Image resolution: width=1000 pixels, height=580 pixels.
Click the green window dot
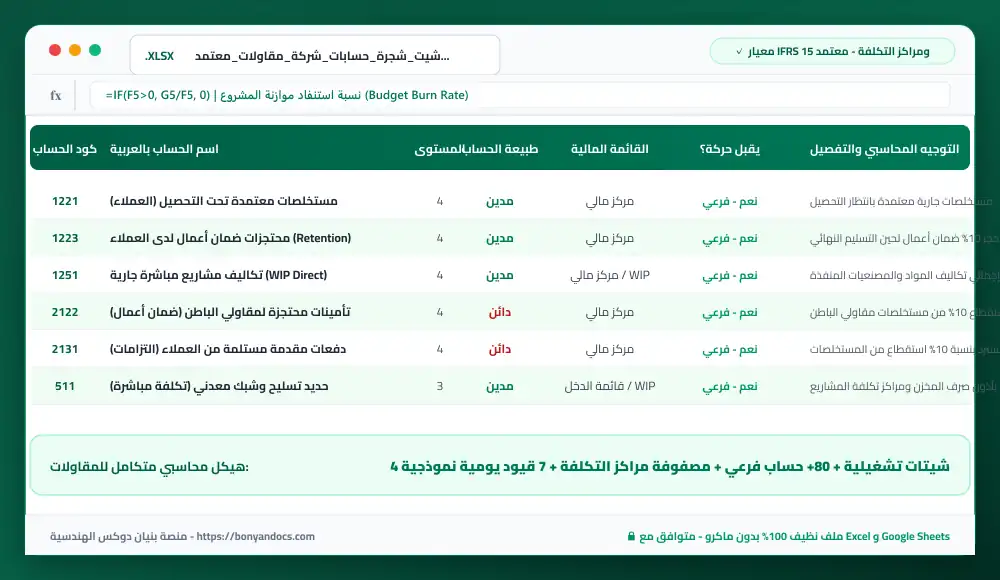click(x=95, y=50)
